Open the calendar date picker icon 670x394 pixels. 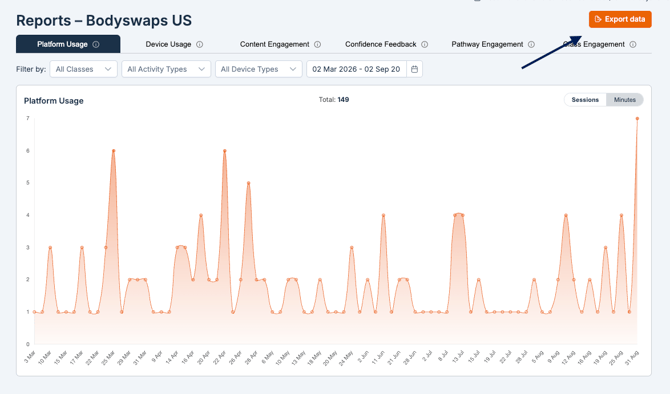[414, 69]
